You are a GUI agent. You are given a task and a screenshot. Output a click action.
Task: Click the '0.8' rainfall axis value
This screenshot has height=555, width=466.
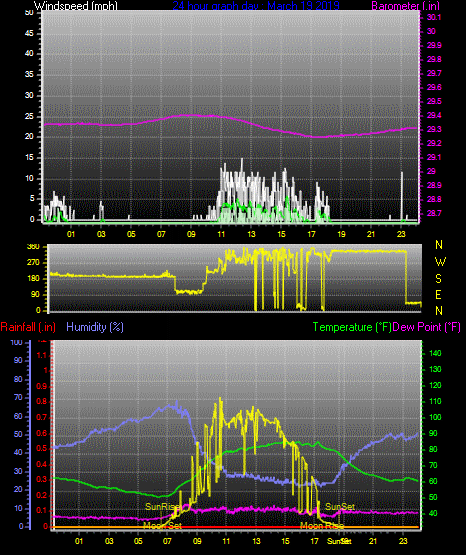(41, 402)
